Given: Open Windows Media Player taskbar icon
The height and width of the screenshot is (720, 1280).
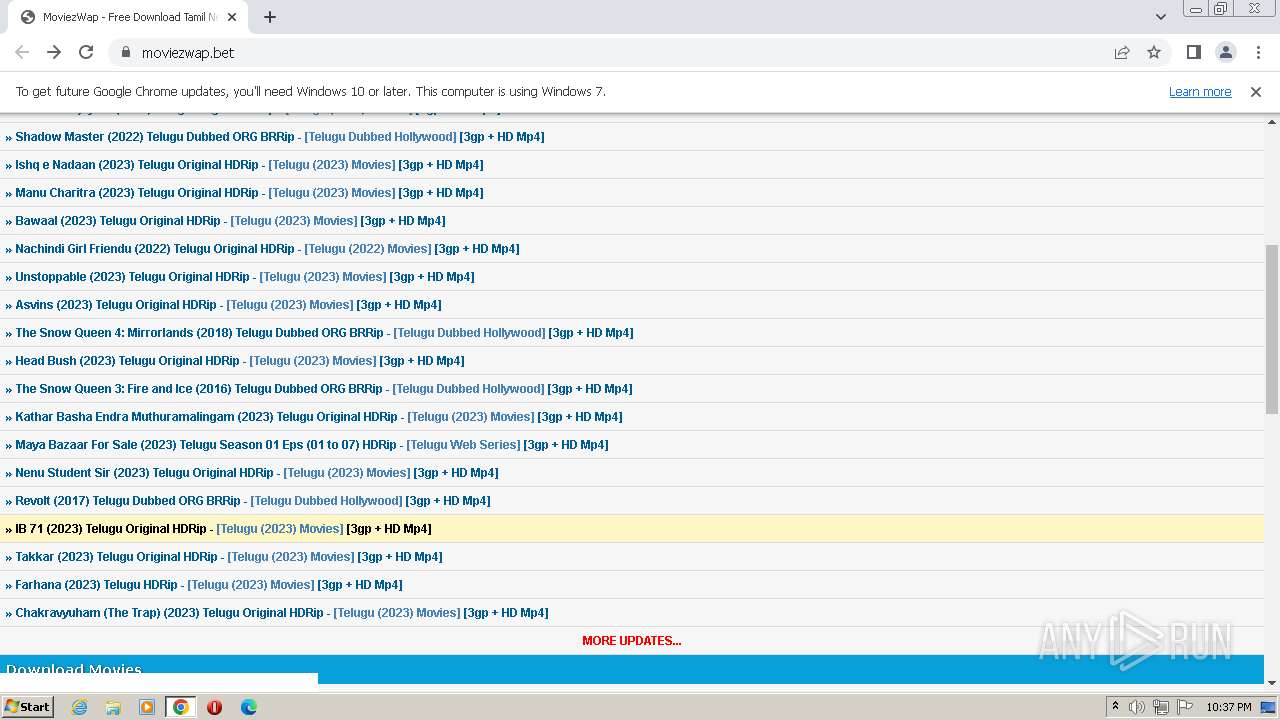Looking at the screenshot, I should tap(147, 707).
